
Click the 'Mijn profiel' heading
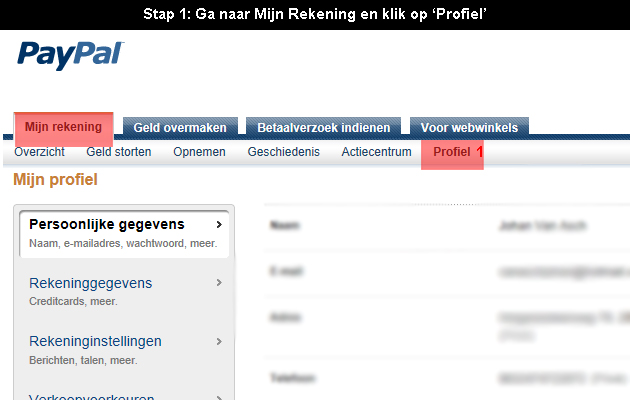[x=55, y=180]
